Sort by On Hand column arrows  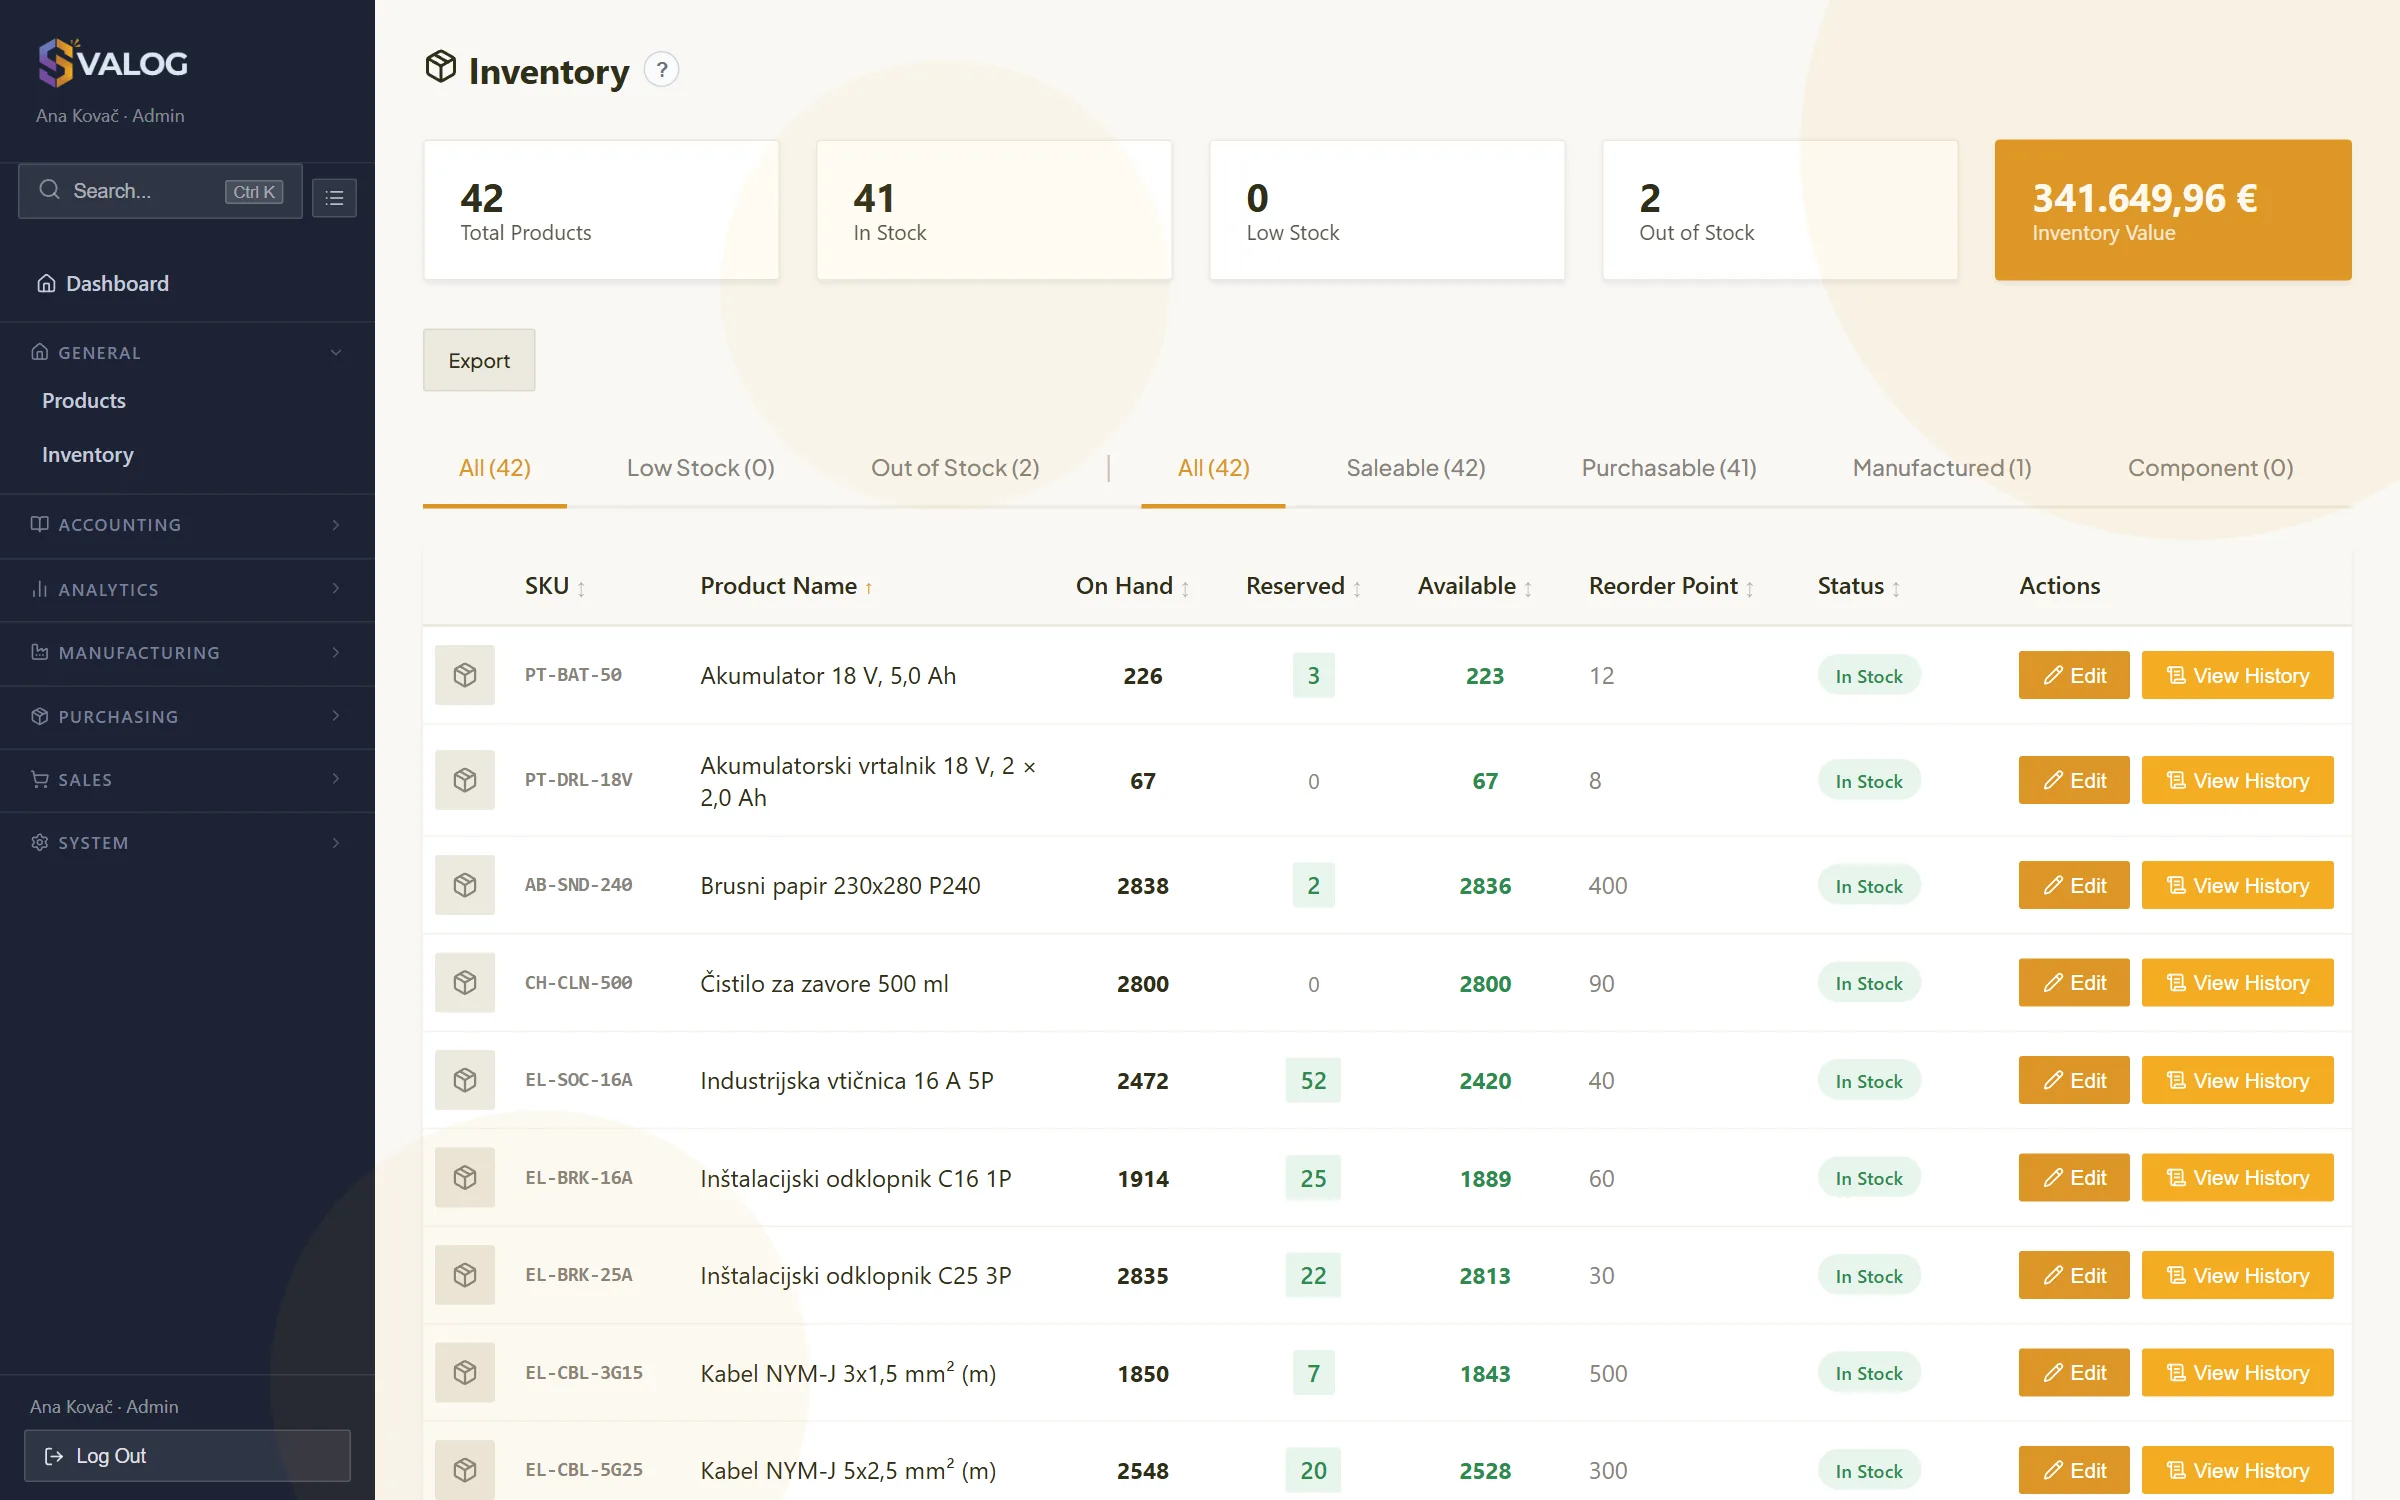(x=1185, y=588)
